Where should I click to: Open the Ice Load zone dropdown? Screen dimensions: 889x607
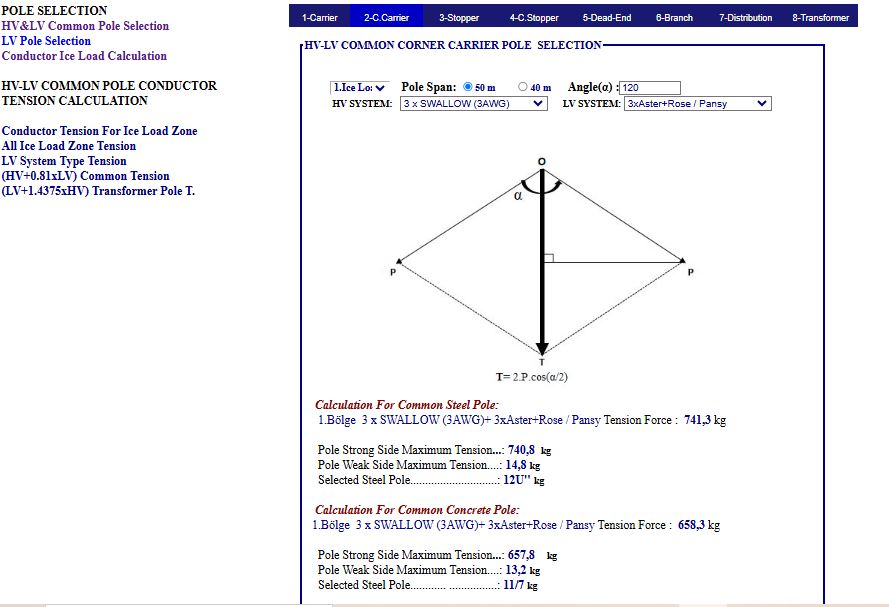pos(359,88)
